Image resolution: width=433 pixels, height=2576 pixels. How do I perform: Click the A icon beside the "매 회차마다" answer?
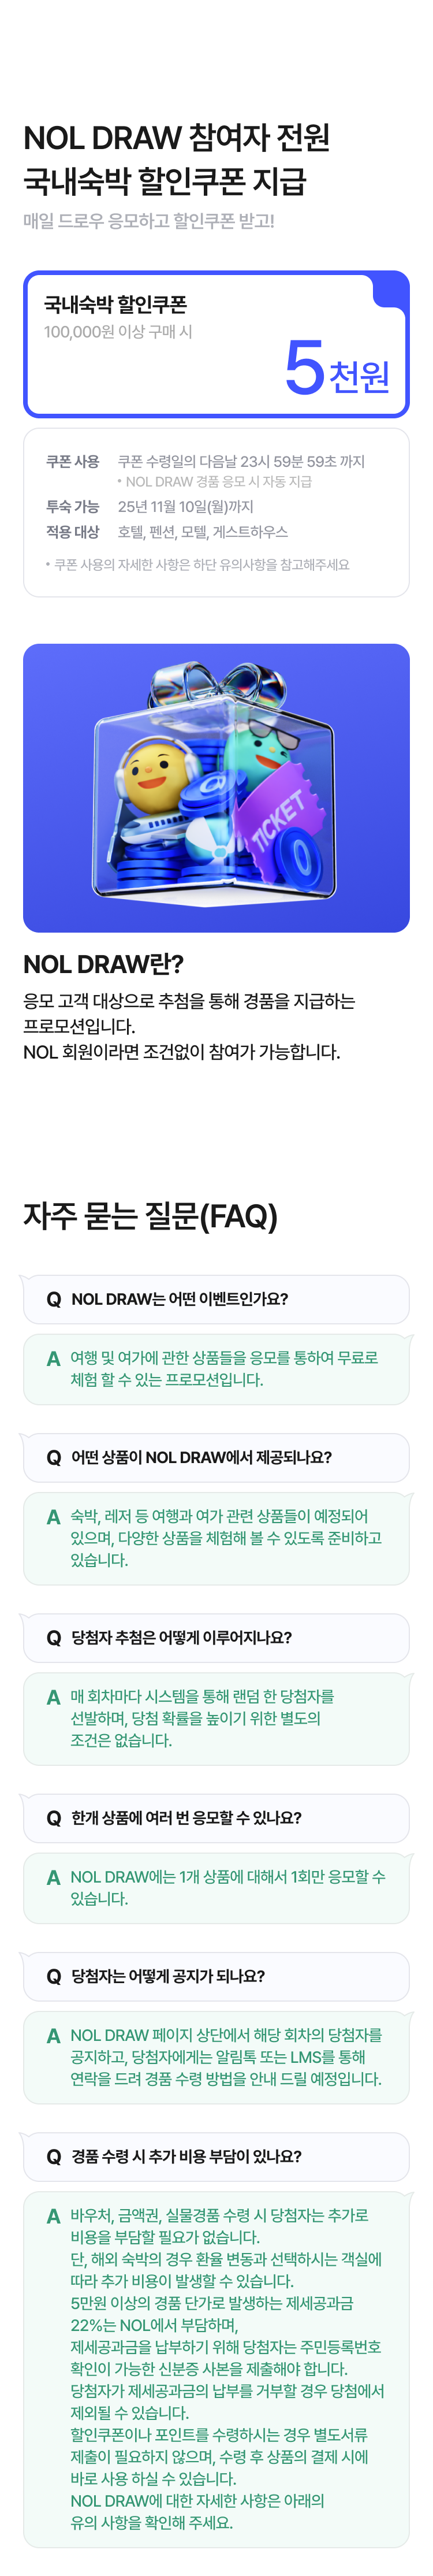(x=54, y=1697)
